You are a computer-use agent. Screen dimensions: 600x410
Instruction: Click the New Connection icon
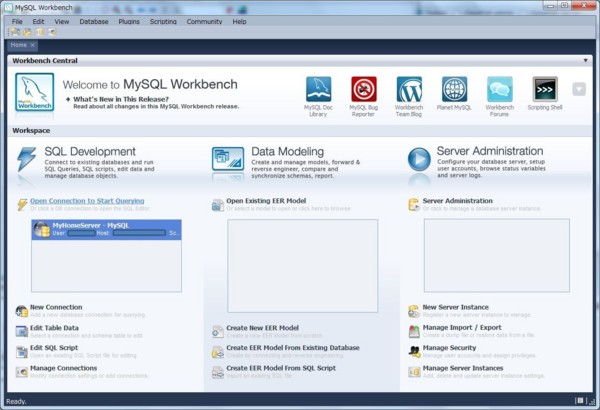[22, 311]
